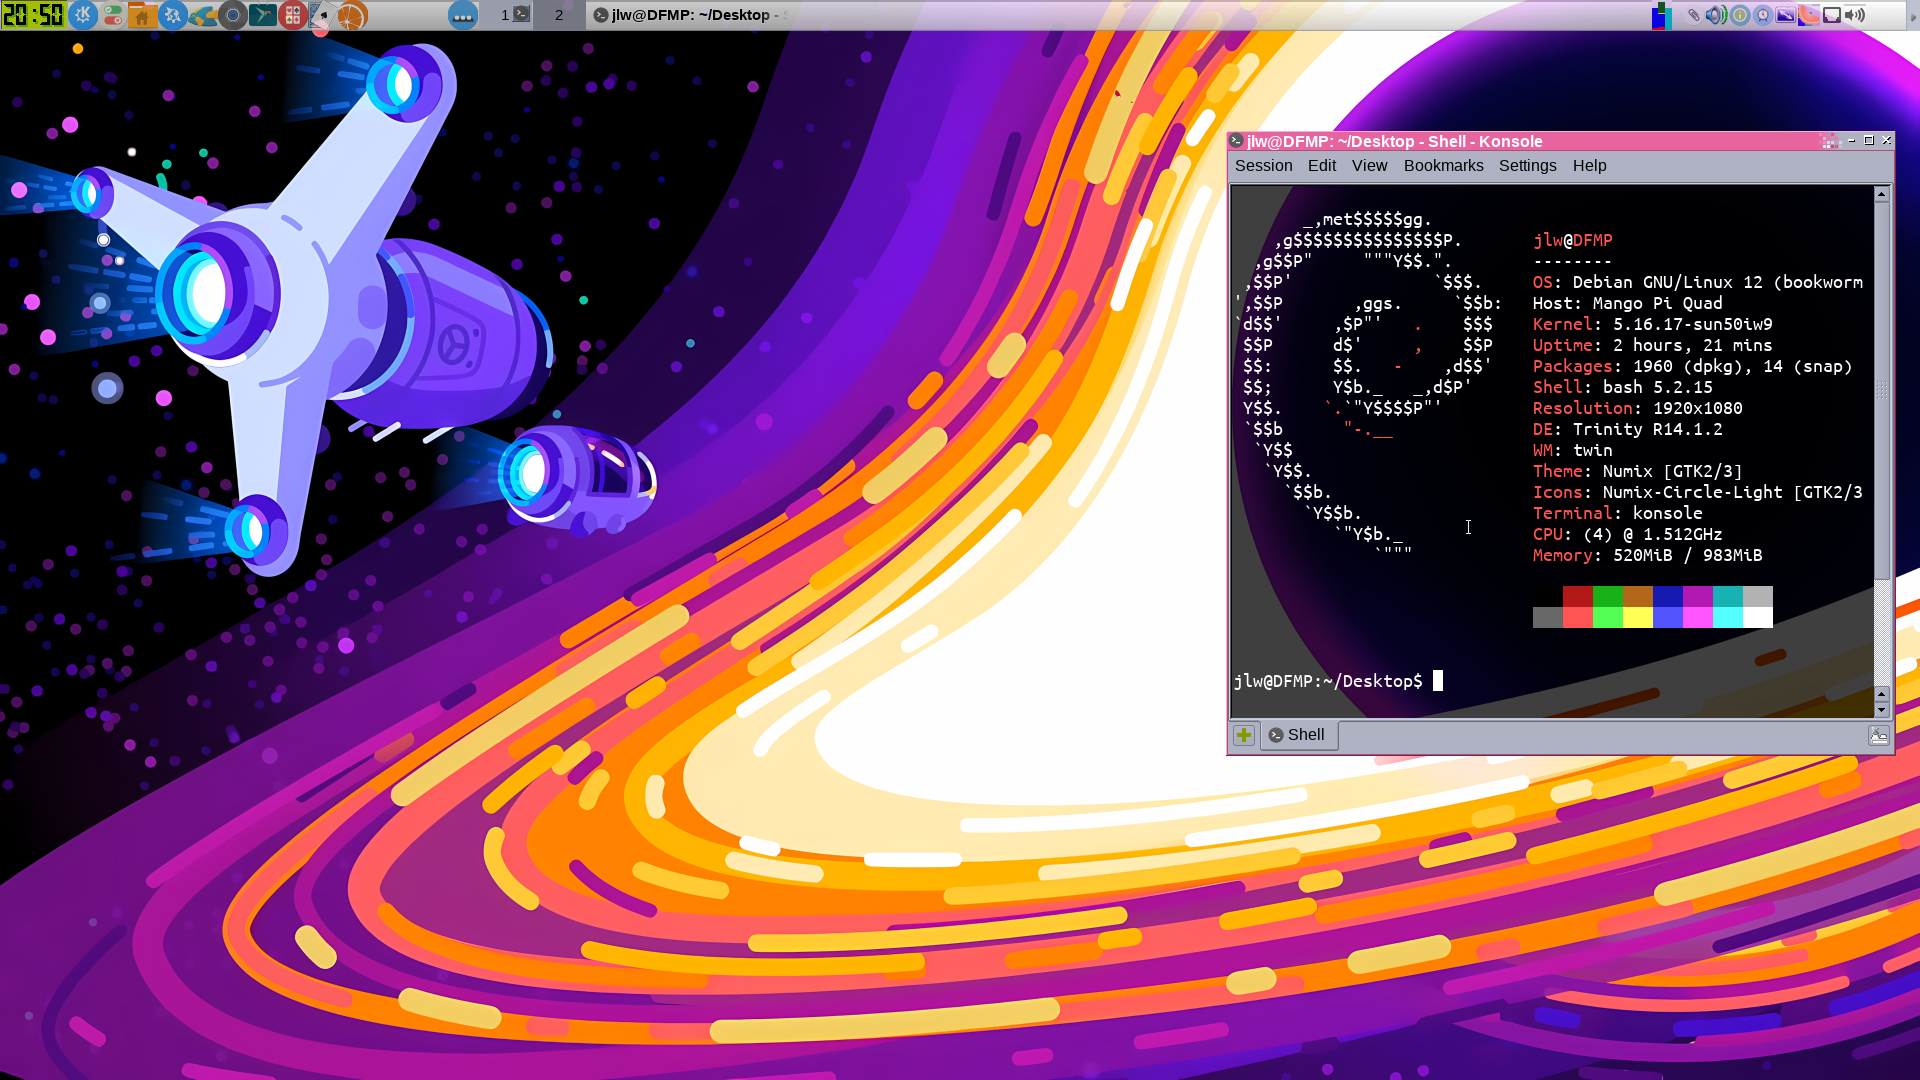This screenshot has width=1920, height=1080.
Task: Click the system monitor bar-graph applet
Action: coord(1661,15)
